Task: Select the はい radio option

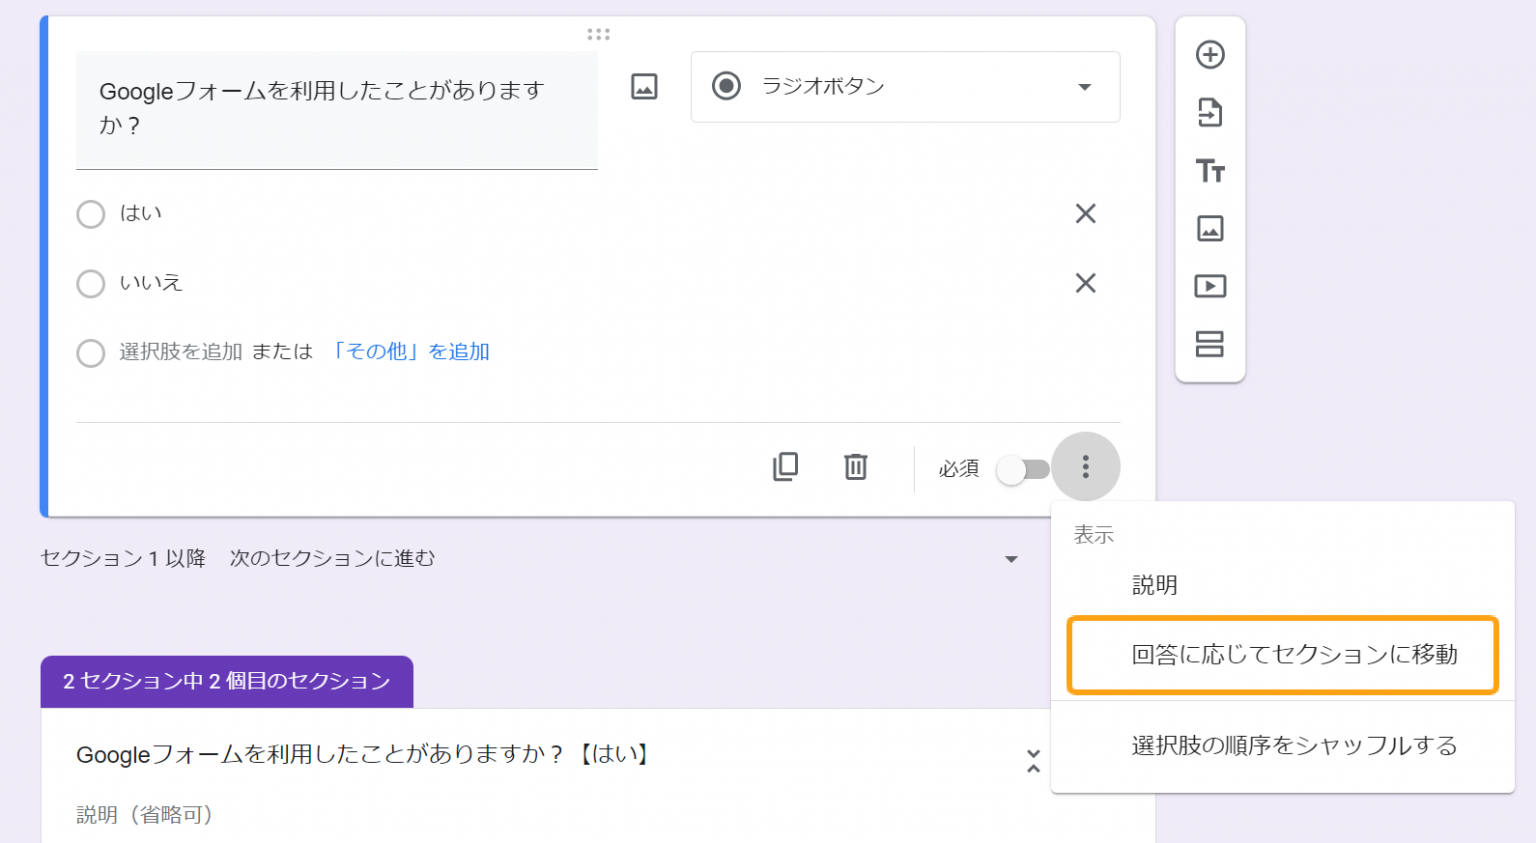Action: tap(90, 214)
